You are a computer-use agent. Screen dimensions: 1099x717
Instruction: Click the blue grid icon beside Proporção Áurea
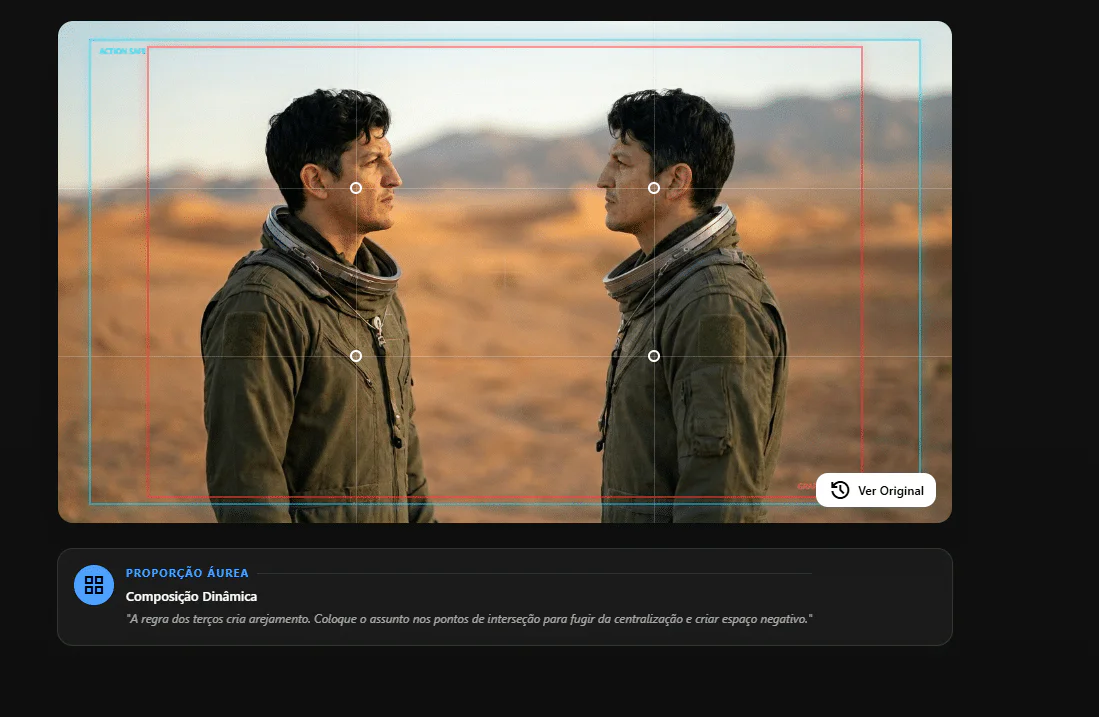(x=94, y=585)
